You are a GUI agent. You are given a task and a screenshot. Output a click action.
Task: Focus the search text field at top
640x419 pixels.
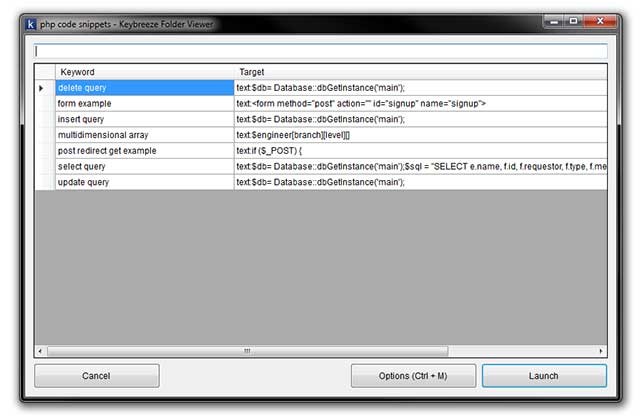[x=320, y=50]
